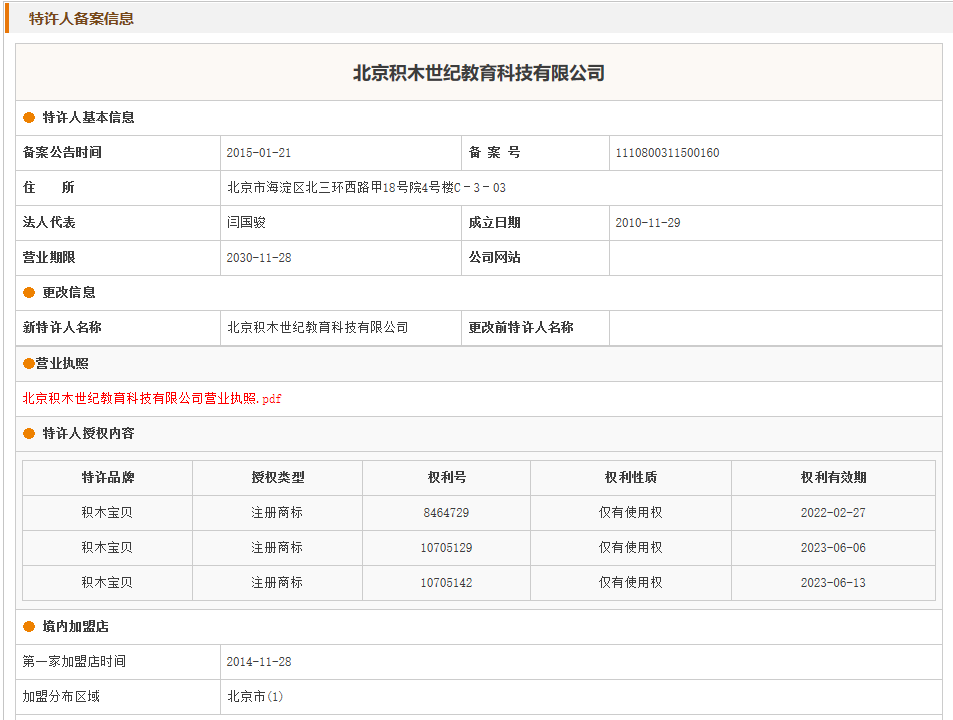Click the orange bullet beside 特许人授权内容
The width and height of the screenshot is (953, 720).
(x=29, y=434)
